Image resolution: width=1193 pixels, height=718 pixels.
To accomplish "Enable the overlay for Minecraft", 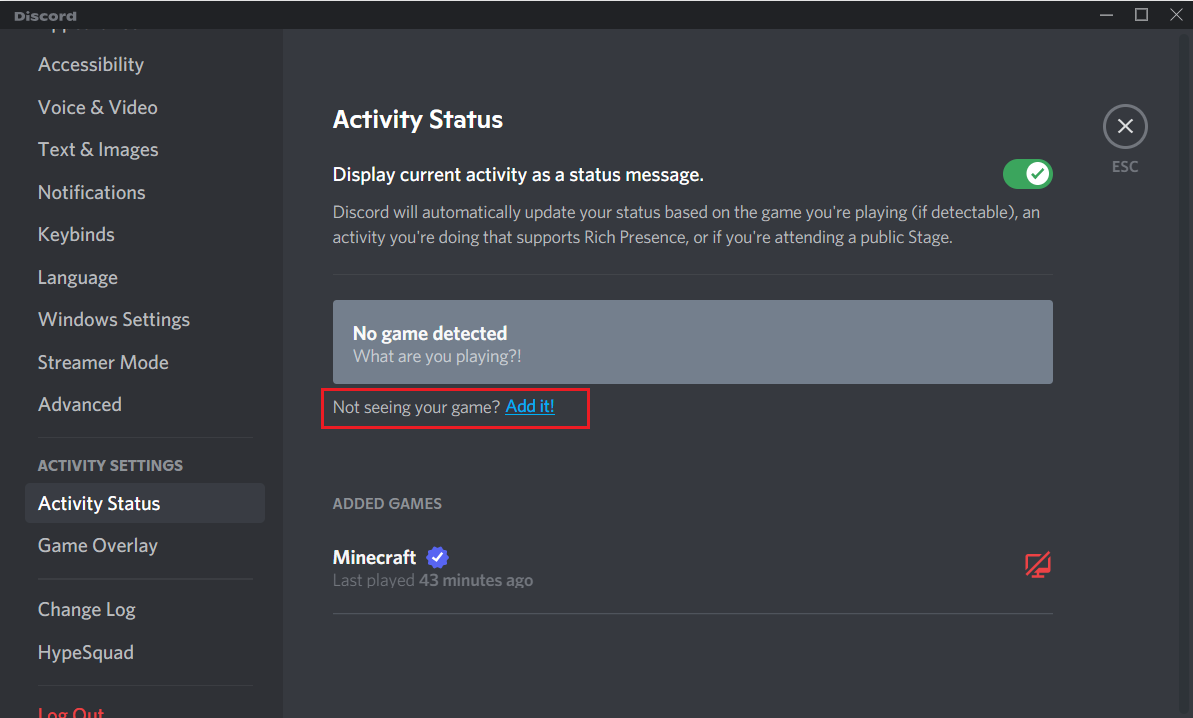I will point(1037,565).
